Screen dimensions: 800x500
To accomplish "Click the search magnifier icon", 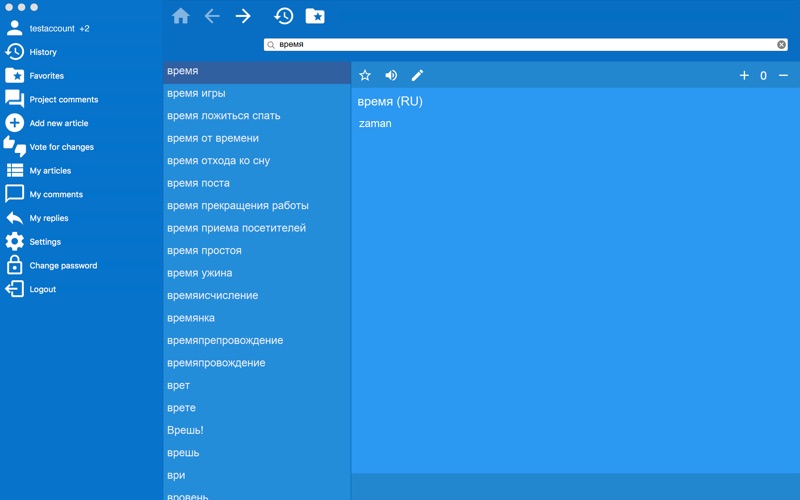I will coord(271,45).
